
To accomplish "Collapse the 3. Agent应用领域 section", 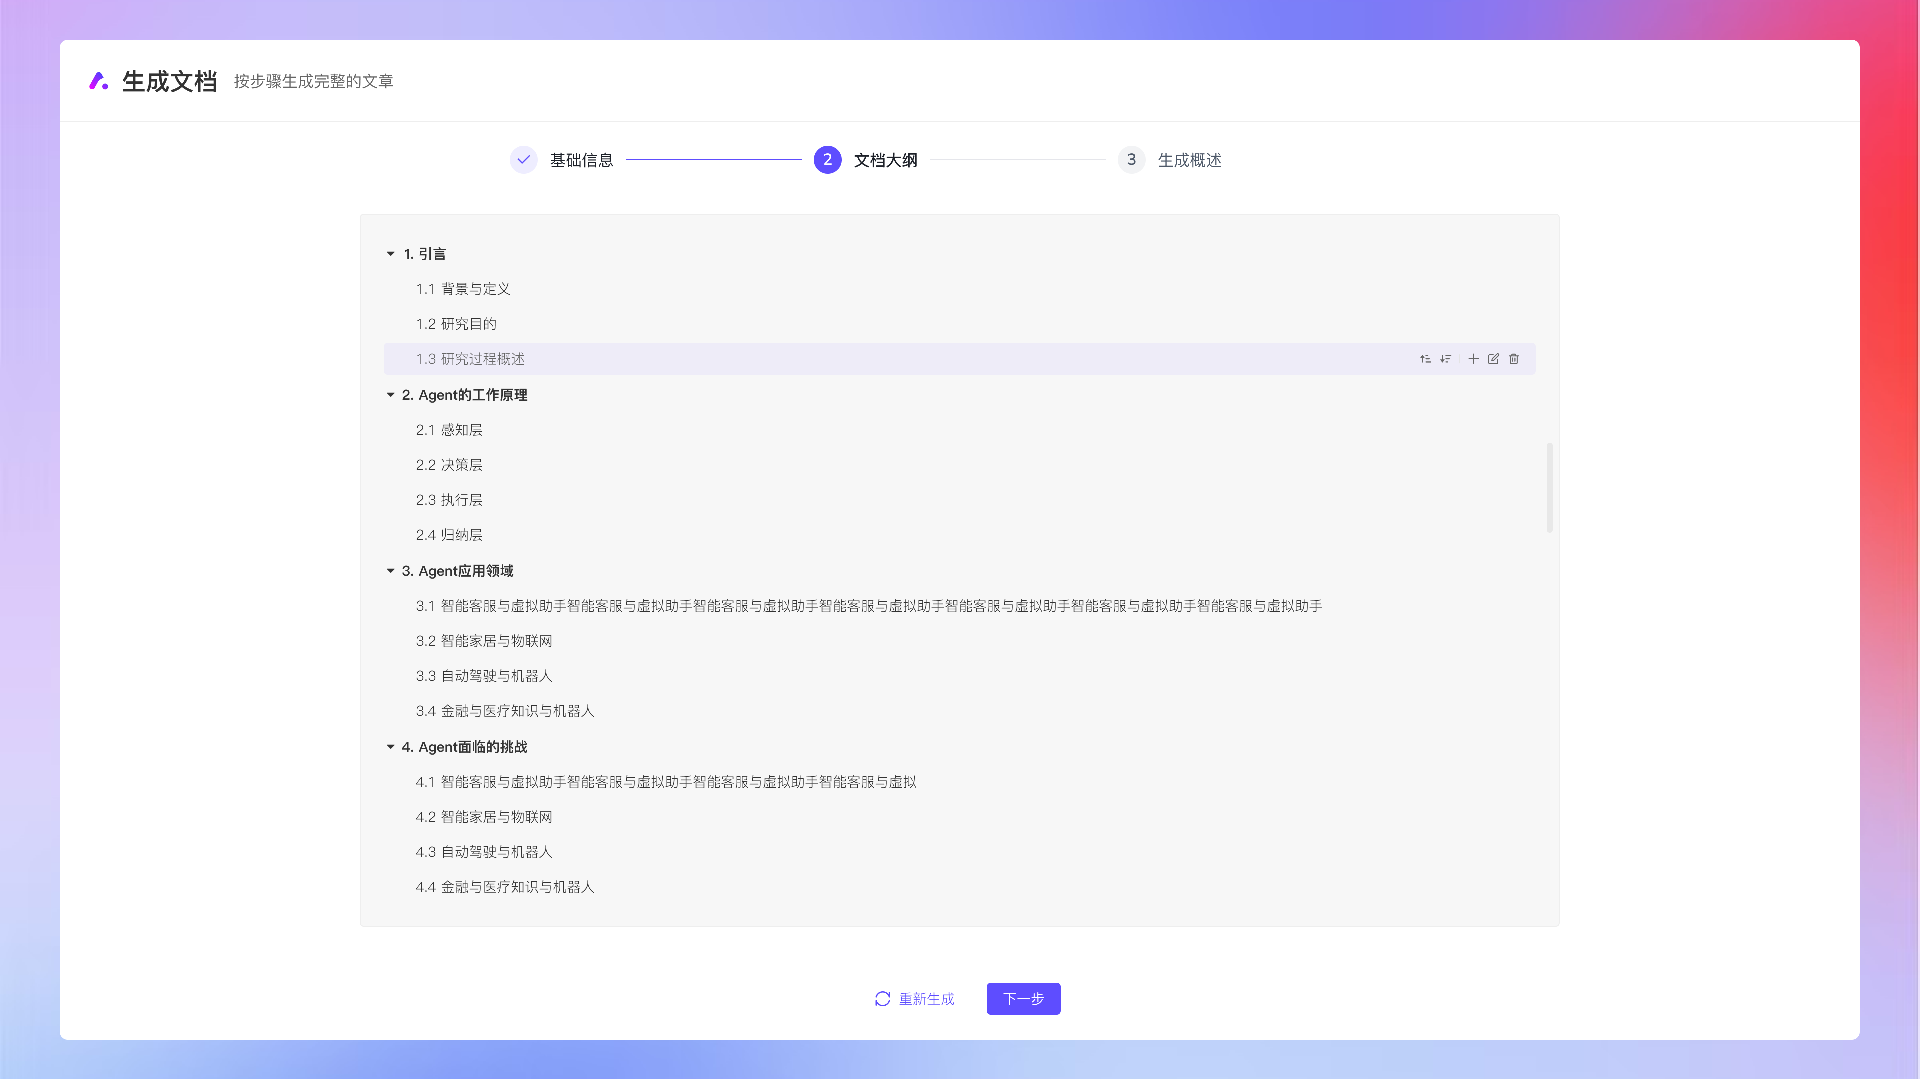I will 390,571.
